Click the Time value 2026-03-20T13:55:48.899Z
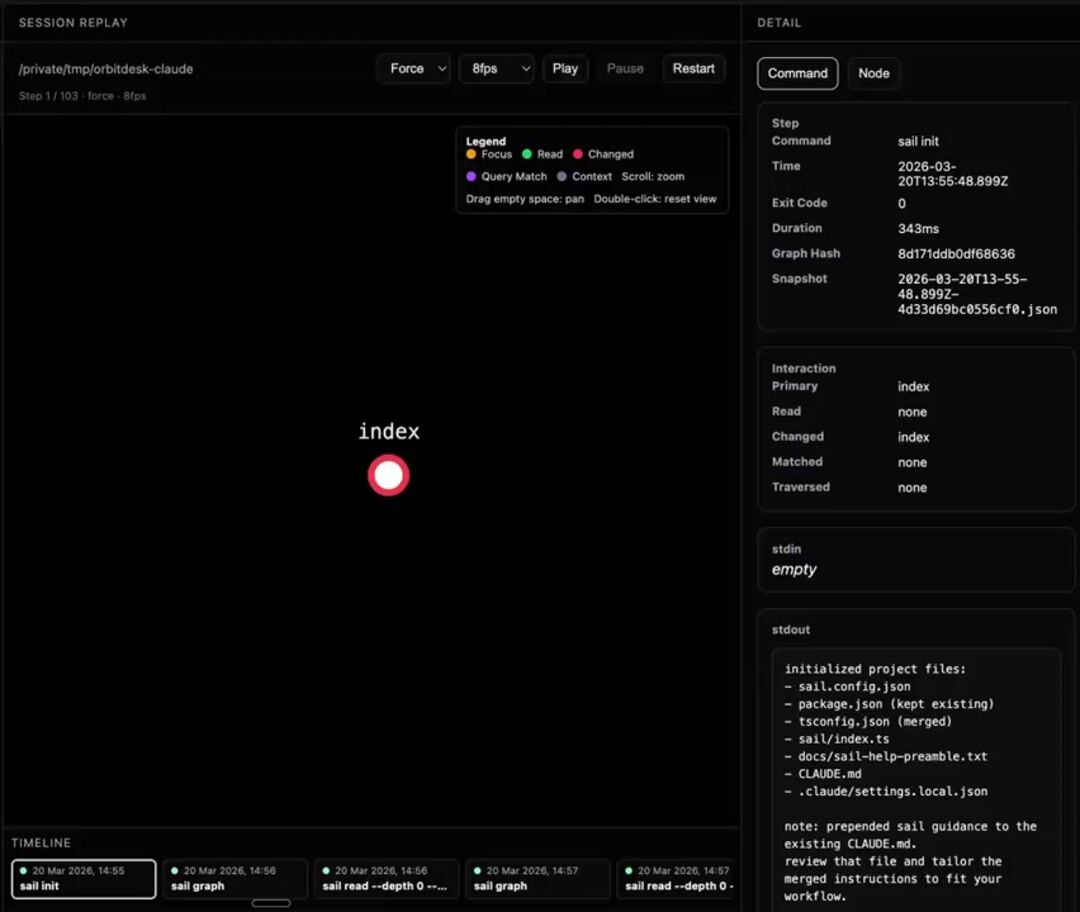The image size is (1080, 912). coord(953,174)
